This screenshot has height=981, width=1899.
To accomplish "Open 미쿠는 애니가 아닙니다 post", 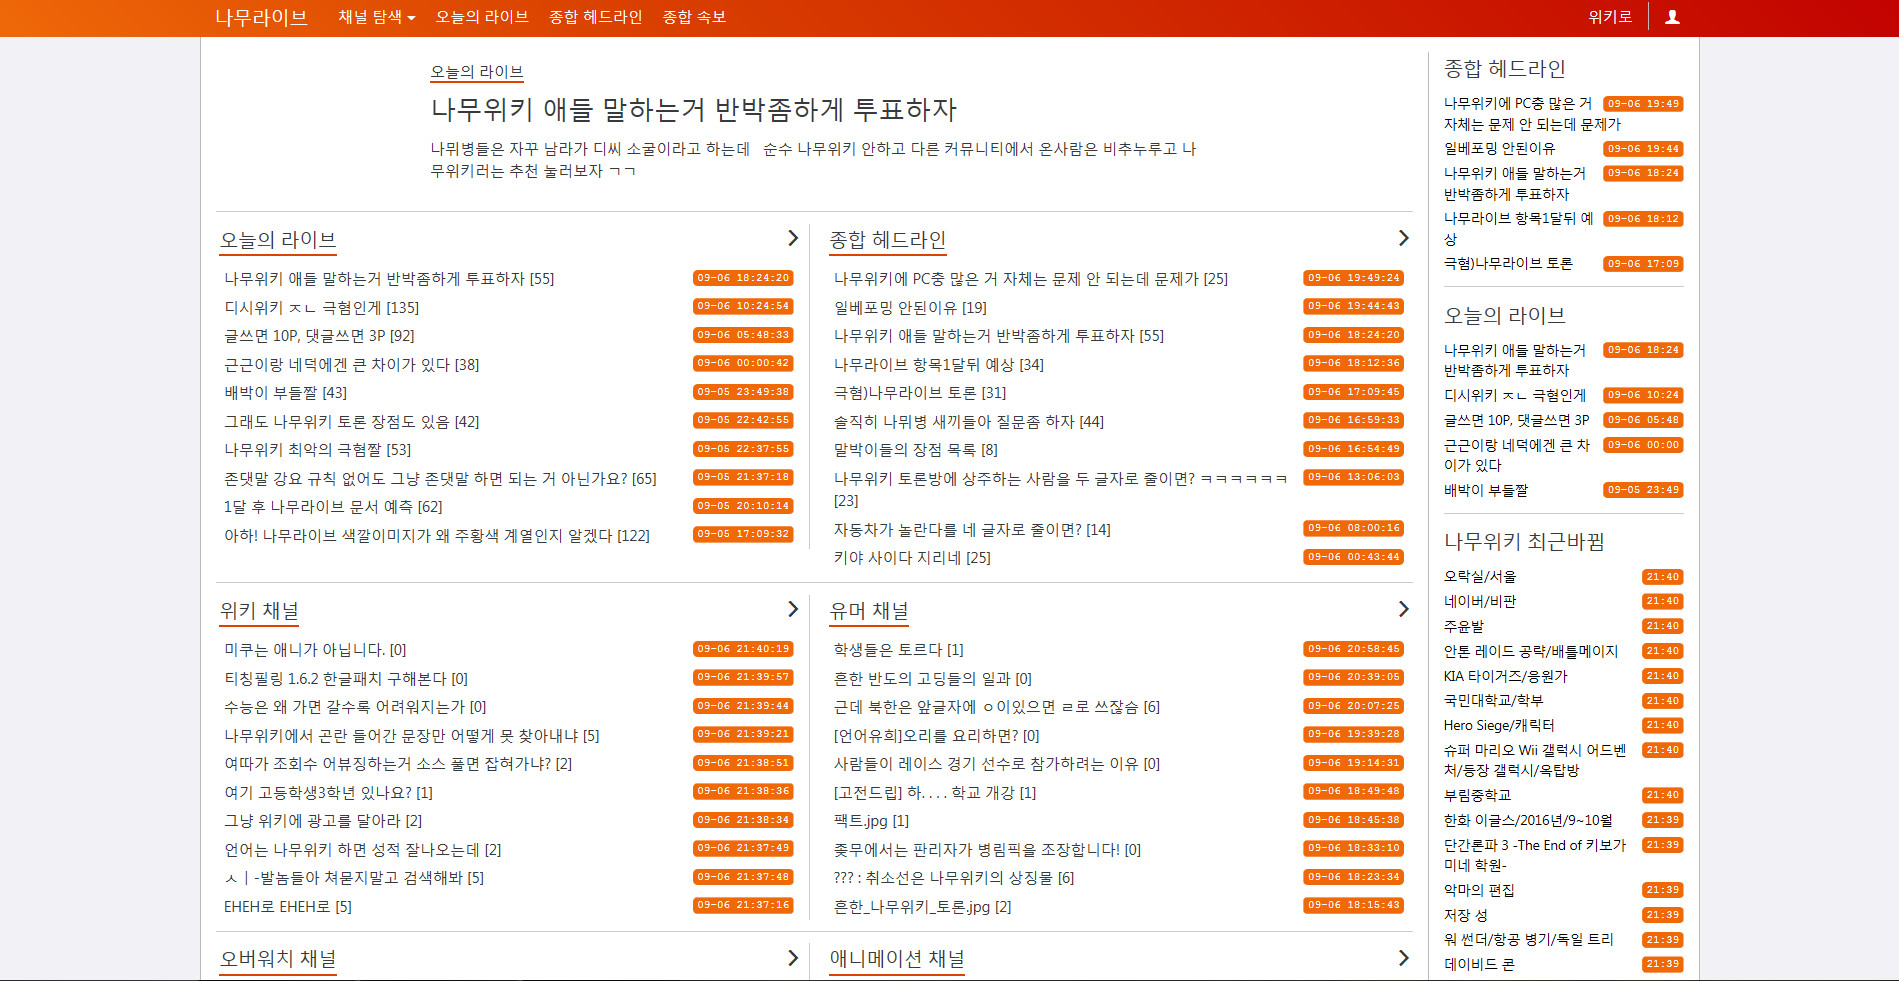I will coord(315,650).
